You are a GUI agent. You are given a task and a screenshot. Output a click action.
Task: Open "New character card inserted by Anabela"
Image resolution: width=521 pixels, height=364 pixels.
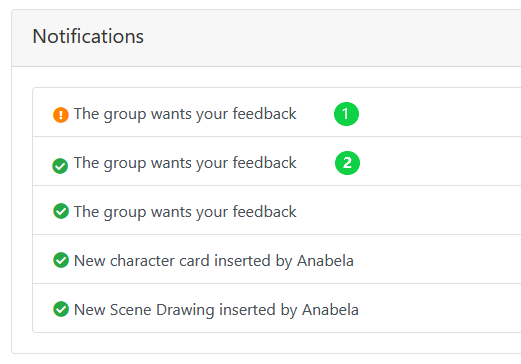214,261
